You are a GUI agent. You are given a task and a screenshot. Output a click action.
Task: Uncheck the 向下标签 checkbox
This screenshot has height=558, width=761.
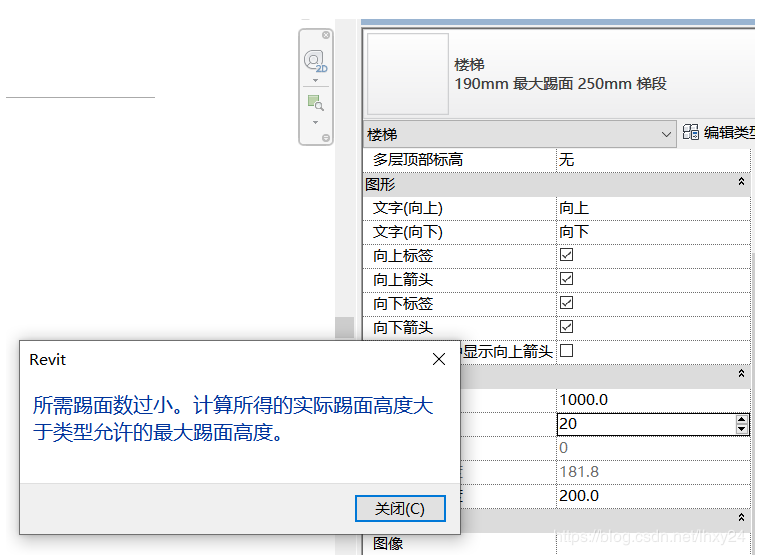[566, 303]
